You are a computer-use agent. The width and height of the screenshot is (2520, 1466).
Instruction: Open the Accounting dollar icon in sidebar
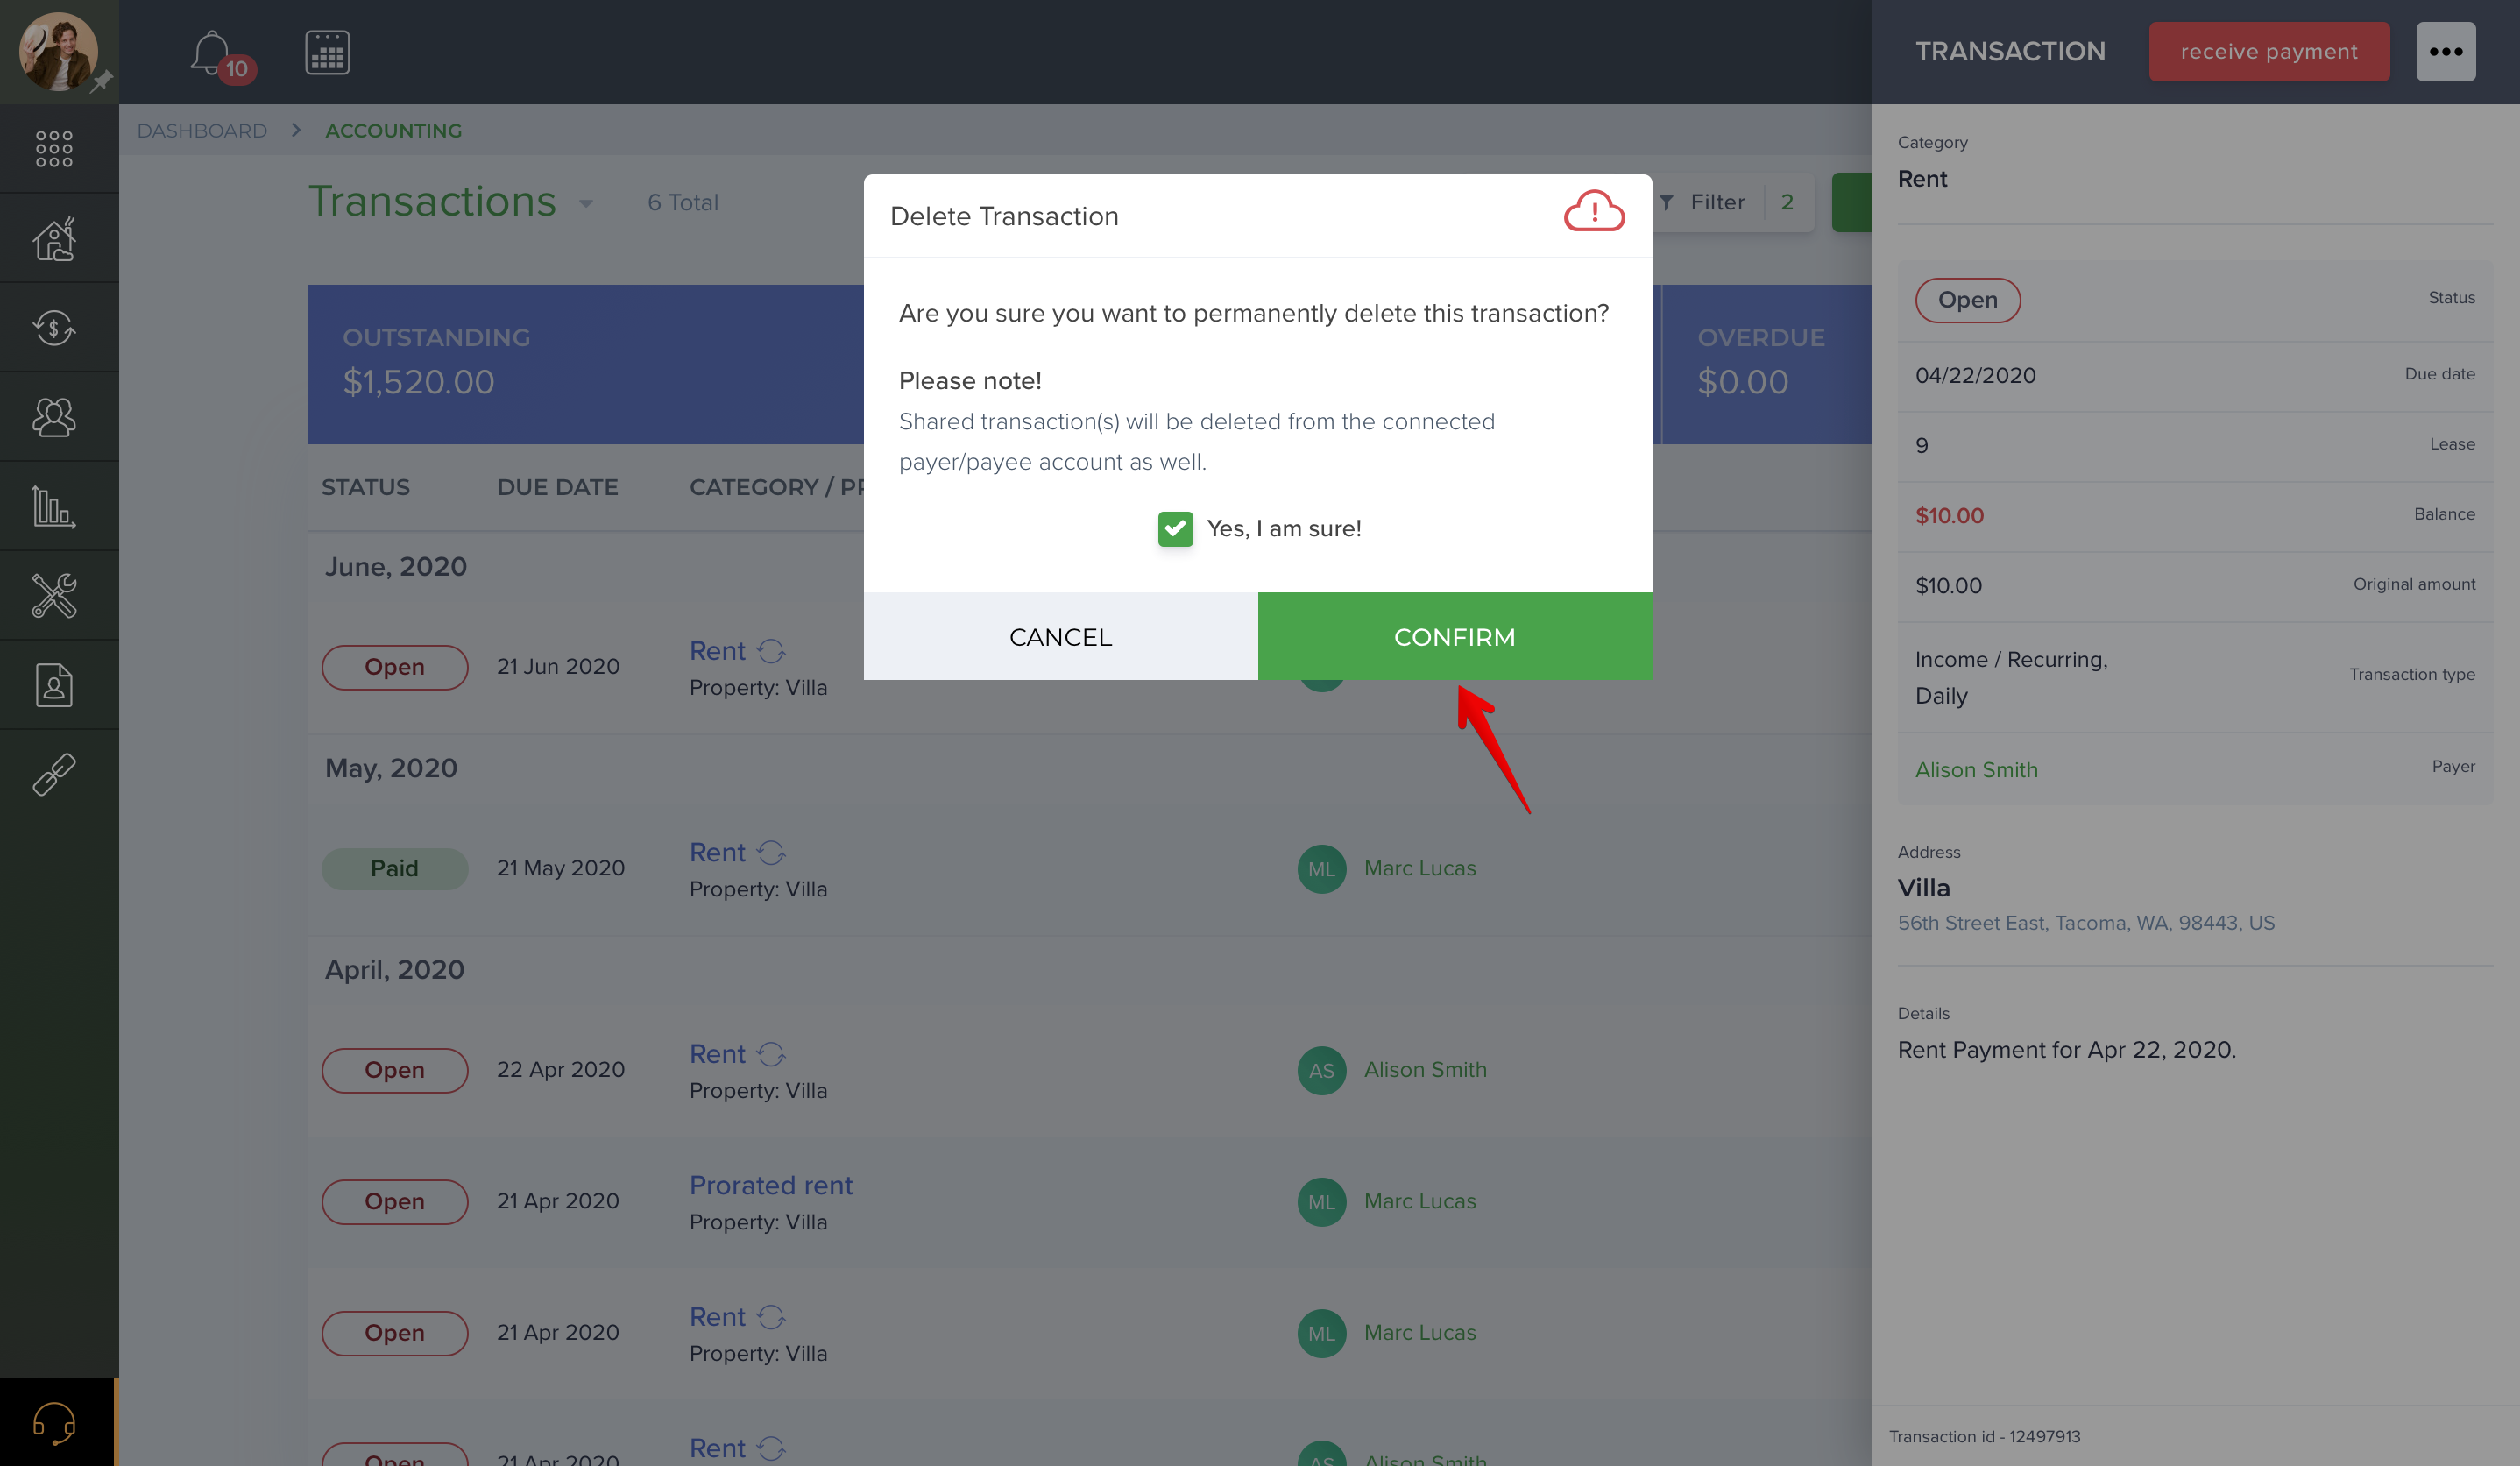coord(54,327)
